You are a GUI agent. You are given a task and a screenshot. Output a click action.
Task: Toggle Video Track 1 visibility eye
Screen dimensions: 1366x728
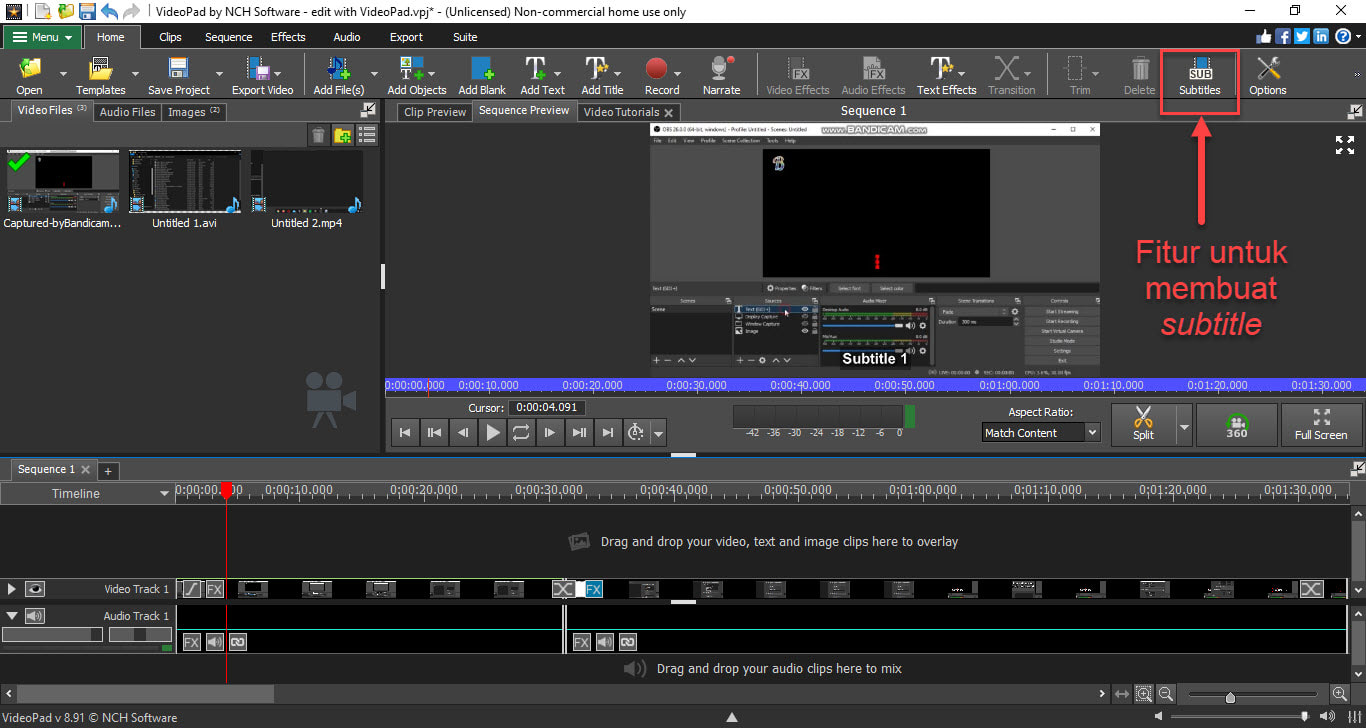pos(35,589)
